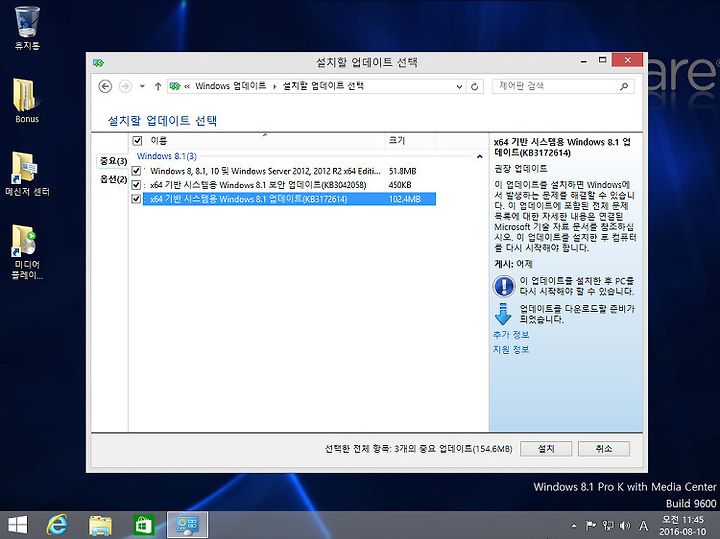Uncheck the Windows Server 2012 R2 x64 update
This screenshot has height=539, width=720.
click(136, 171)
